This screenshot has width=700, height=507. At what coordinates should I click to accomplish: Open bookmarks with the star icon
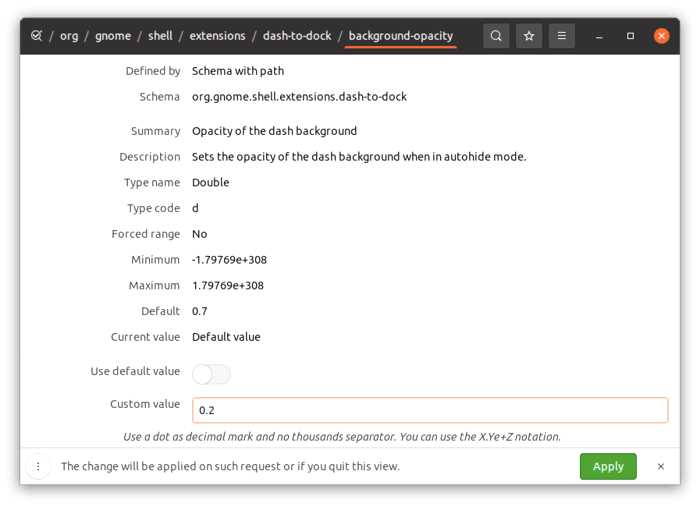[x=529, y=36]
